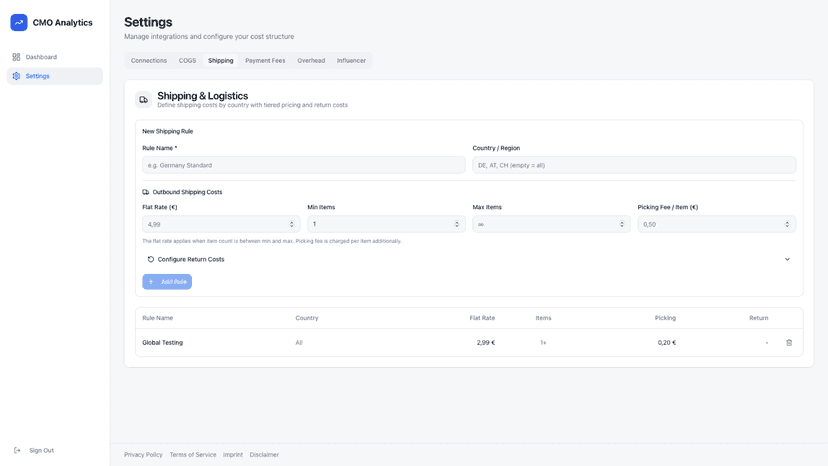Click the Flat Rate column header
Image resolution: width=828 pixels, height=466 pixels.
pos(482,318)
